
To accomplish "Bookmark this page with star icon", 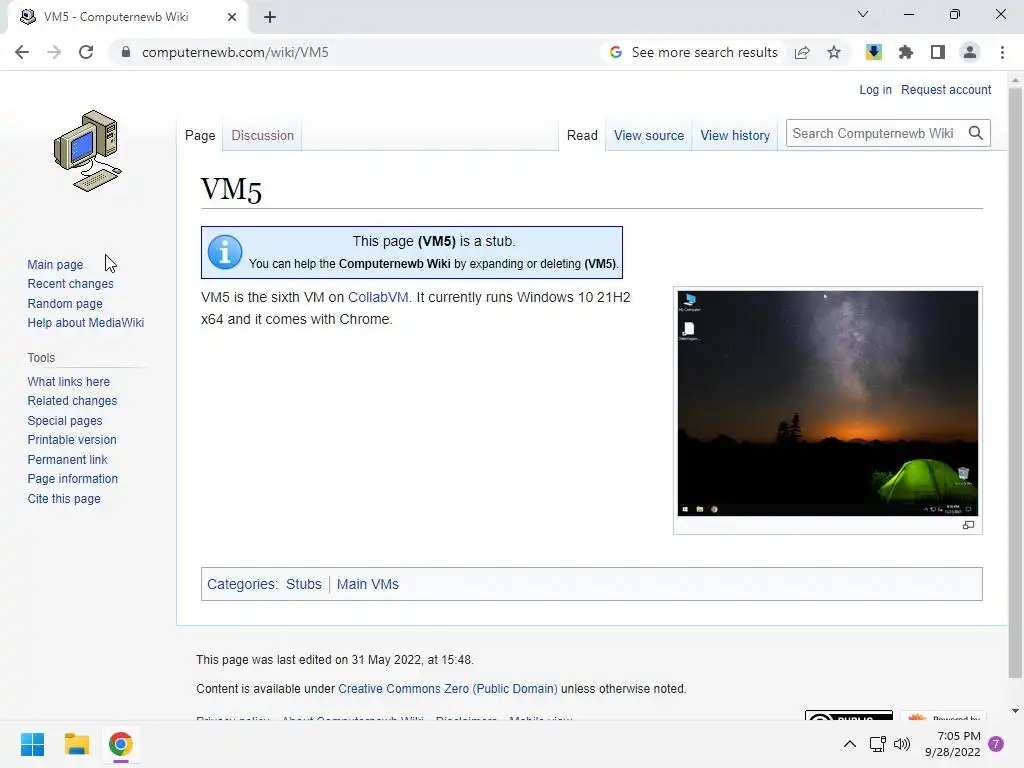I will (x=834, y=52).
